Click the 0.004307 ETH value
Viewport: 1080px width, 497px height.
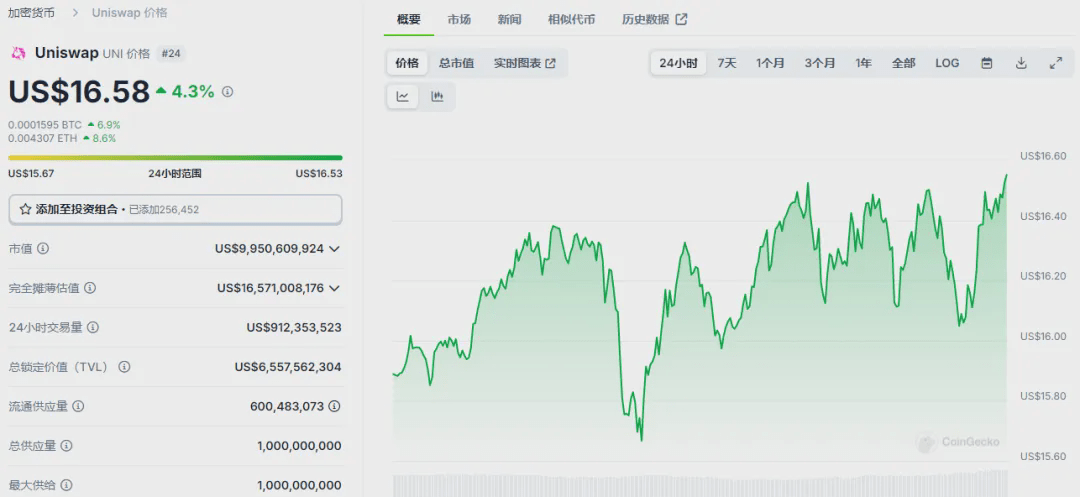43,138
